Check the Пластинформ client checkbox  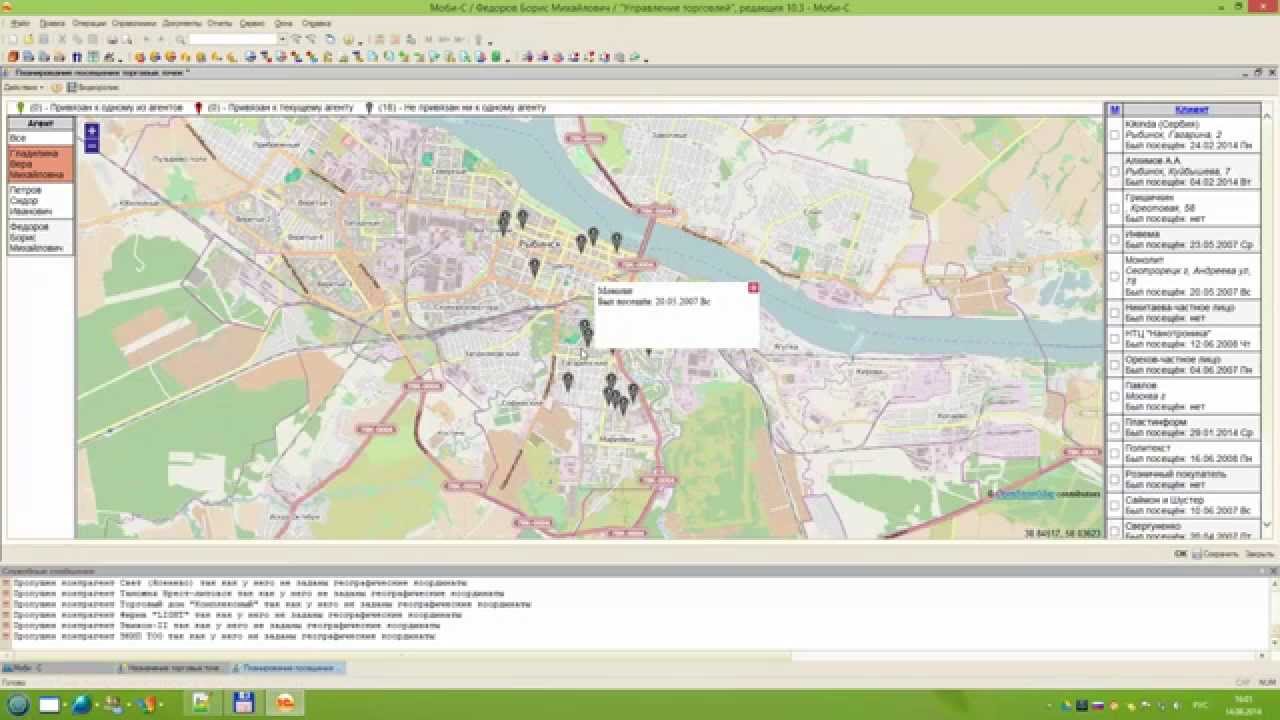(1115, 428)
